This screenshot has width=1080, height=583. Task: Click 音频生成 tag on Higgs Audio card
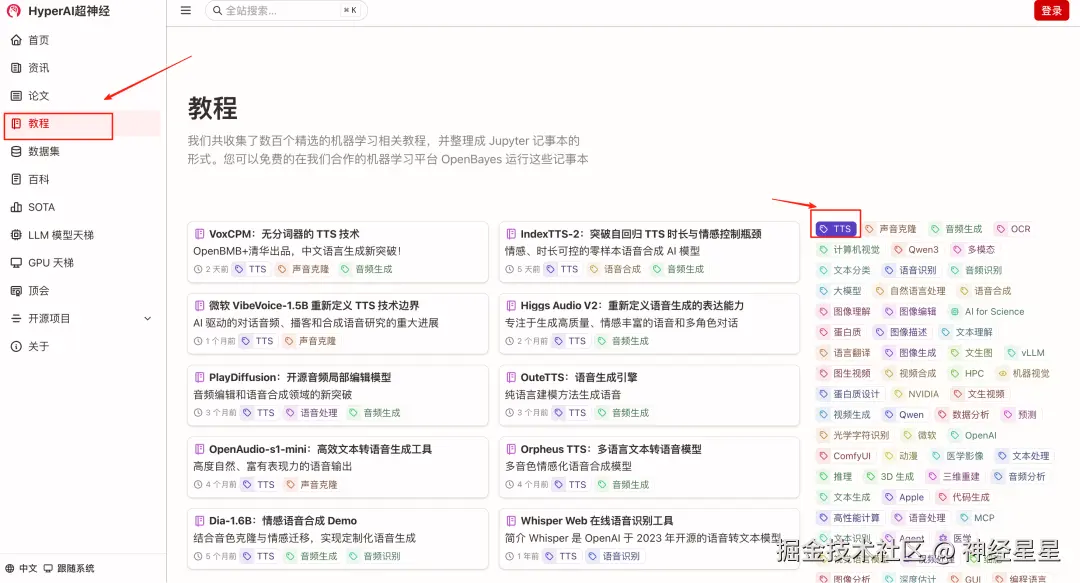click(x=623, y=341)
